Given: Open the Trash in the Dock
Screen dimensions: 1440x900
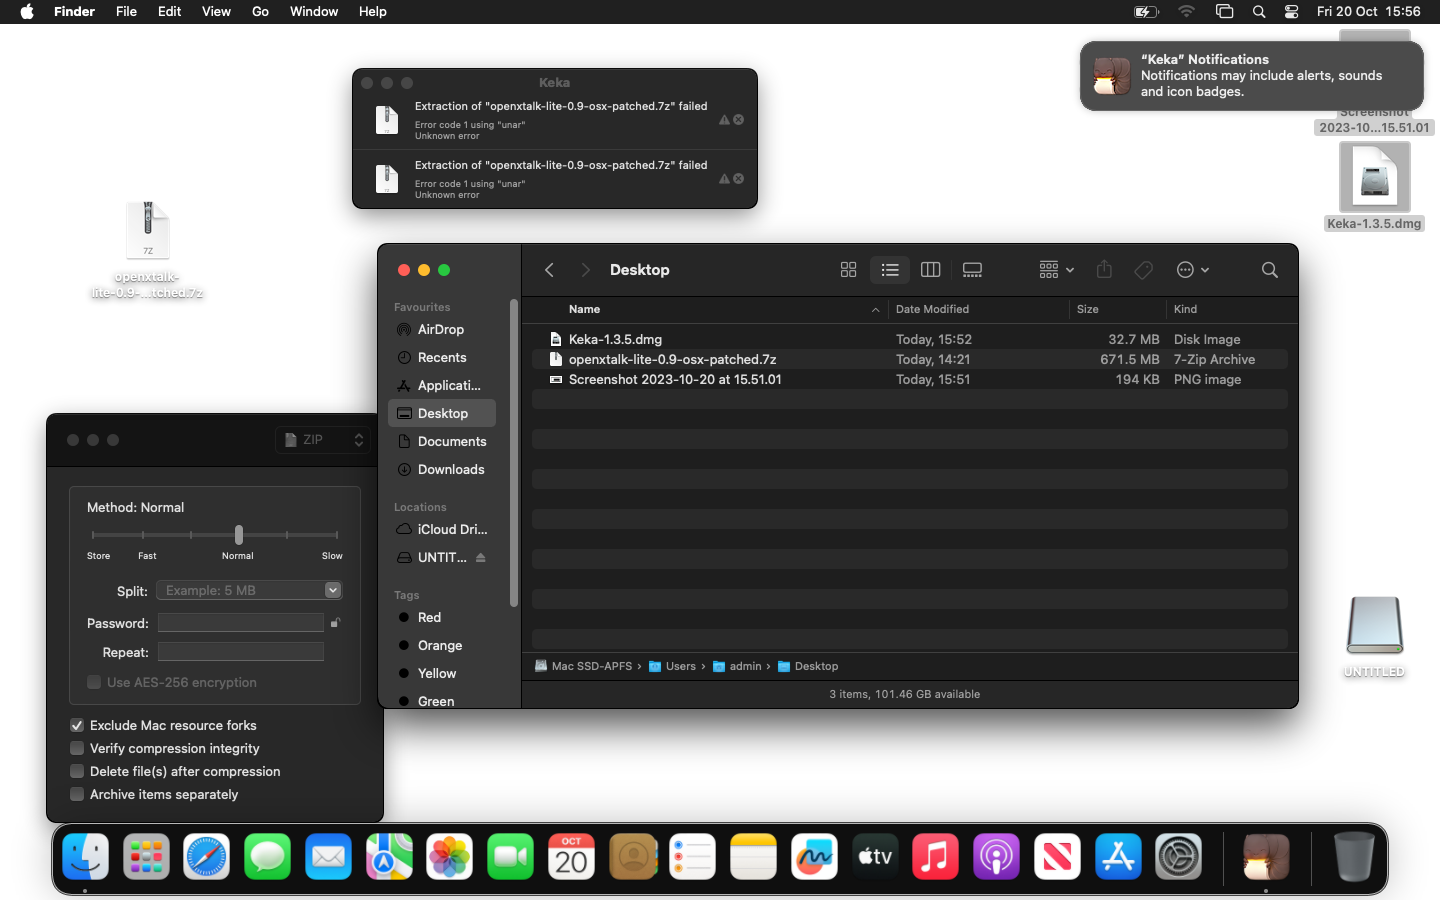Looking at the screenshot, I should (1354, 857).
